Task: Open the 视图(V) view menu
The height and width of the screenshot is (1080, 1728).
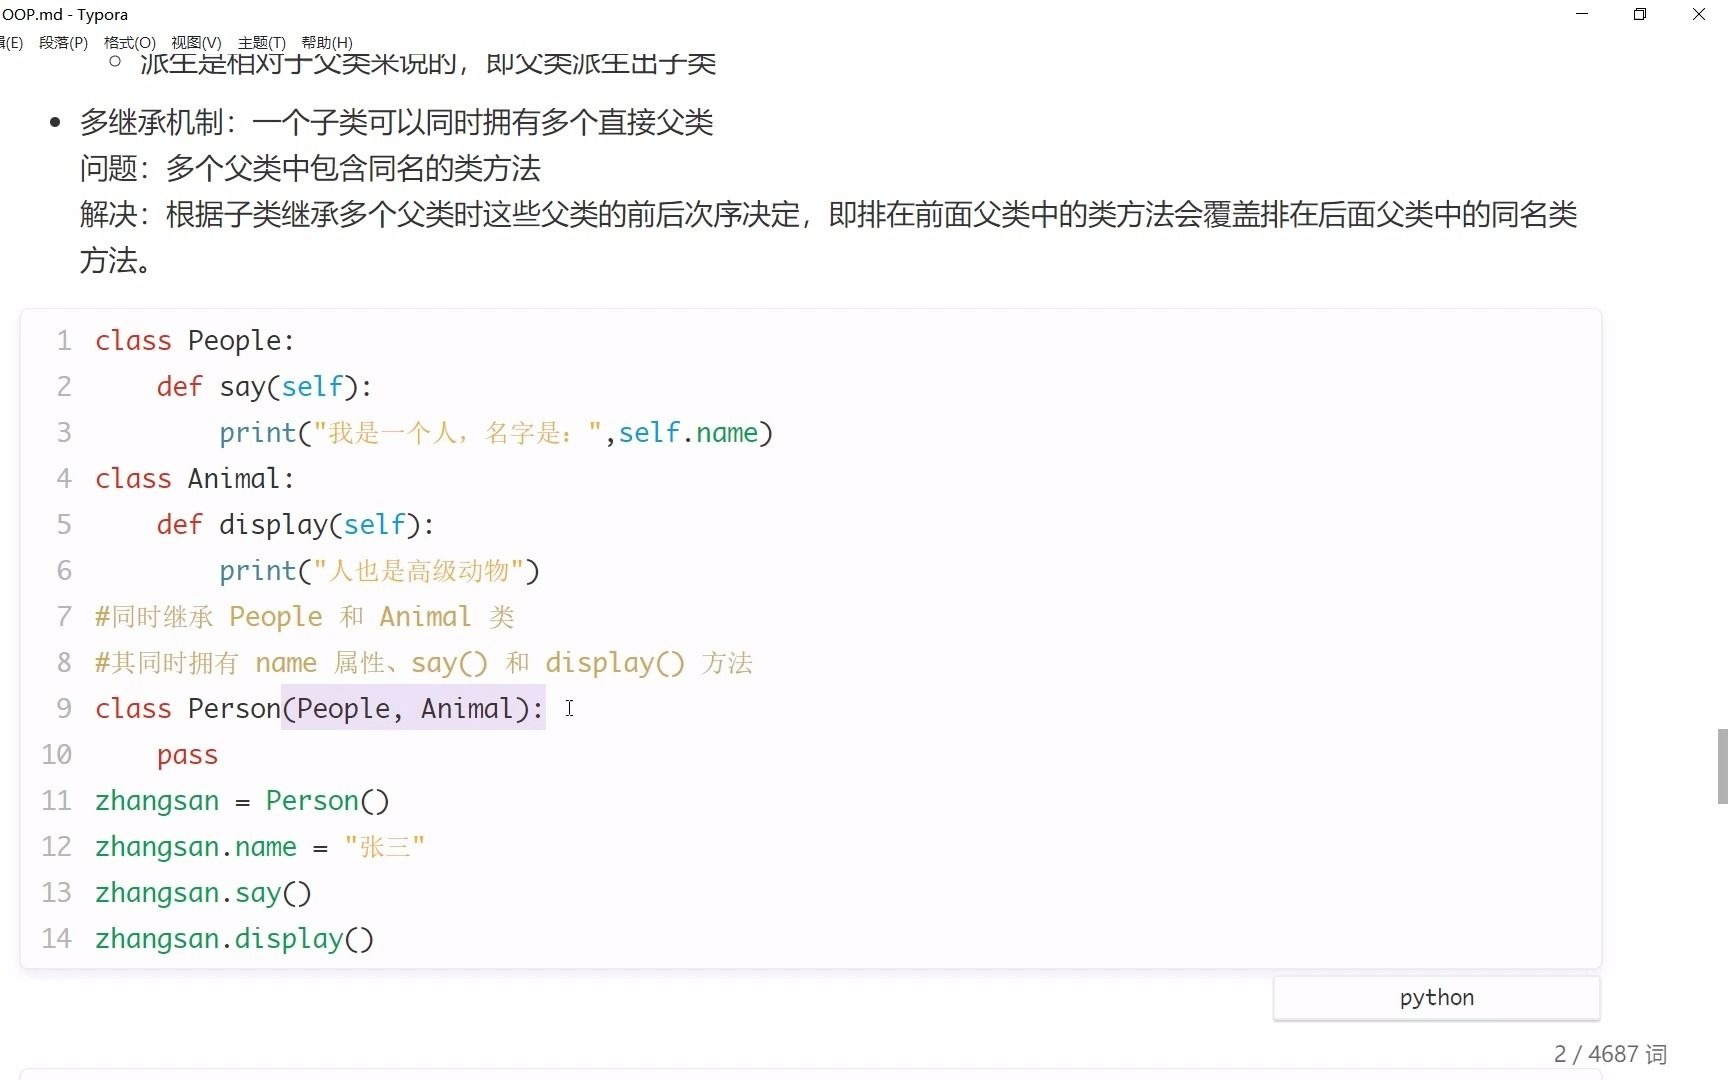Action: pos(196,43)
